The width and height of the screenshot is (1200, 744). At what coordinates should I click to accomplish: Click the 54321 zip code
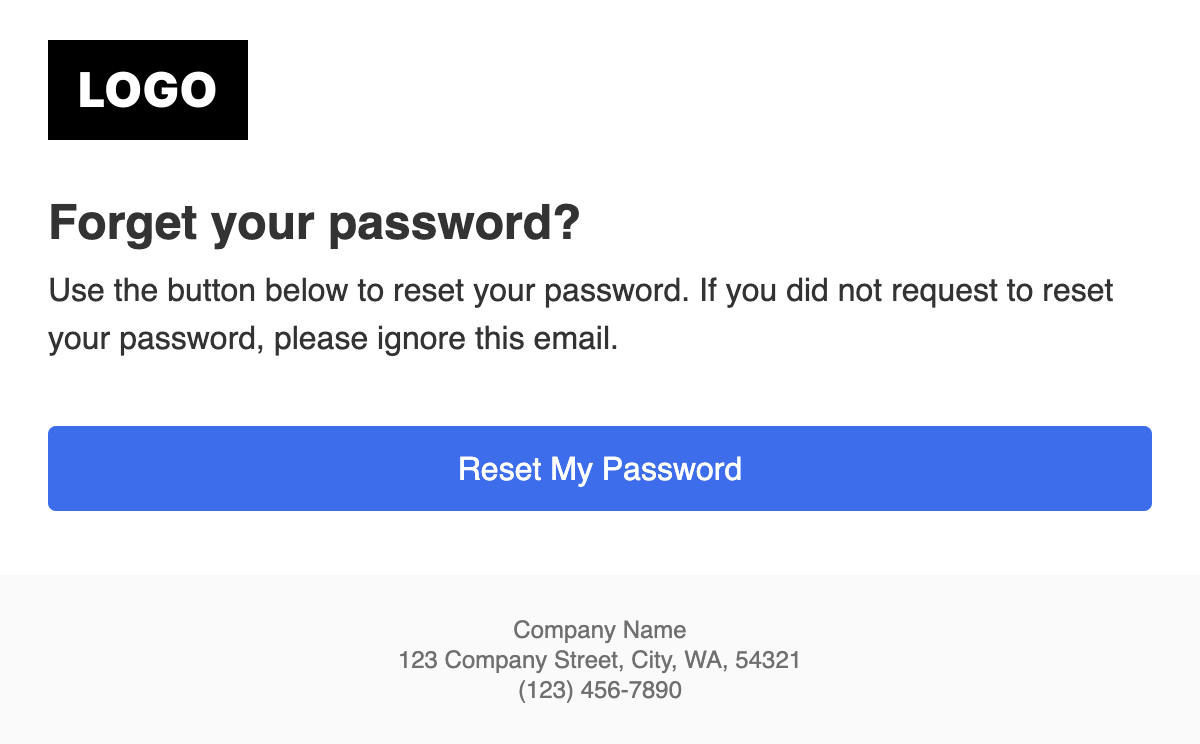coord(771,660)
